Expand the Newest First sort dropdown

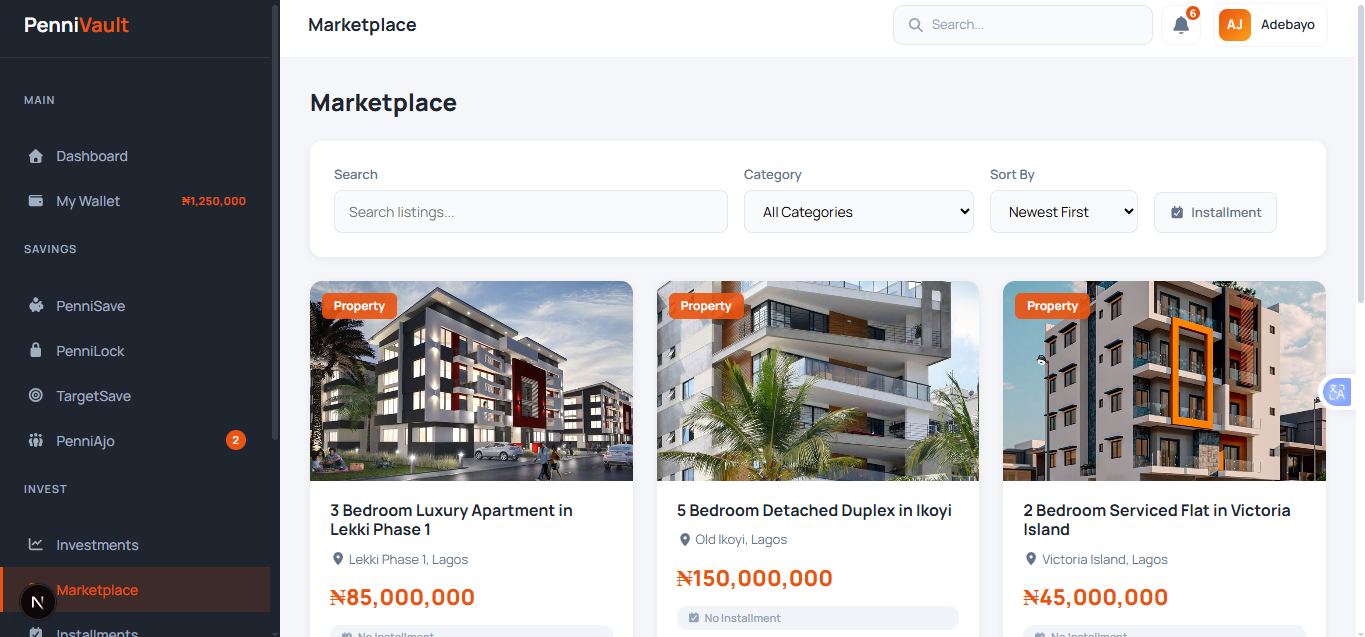click(1063, 212)
